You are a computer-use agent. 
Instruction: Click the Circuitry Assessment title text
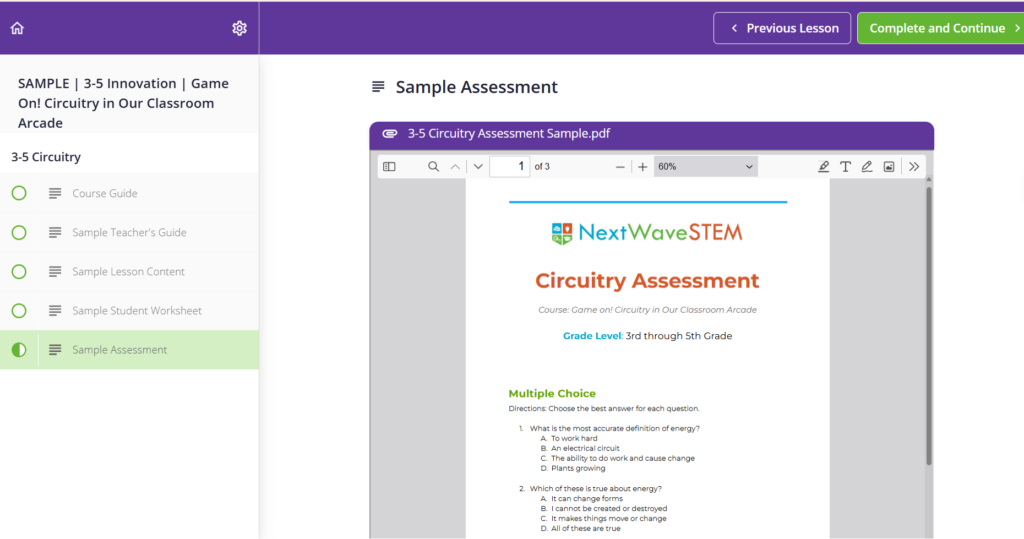(647, 280)
